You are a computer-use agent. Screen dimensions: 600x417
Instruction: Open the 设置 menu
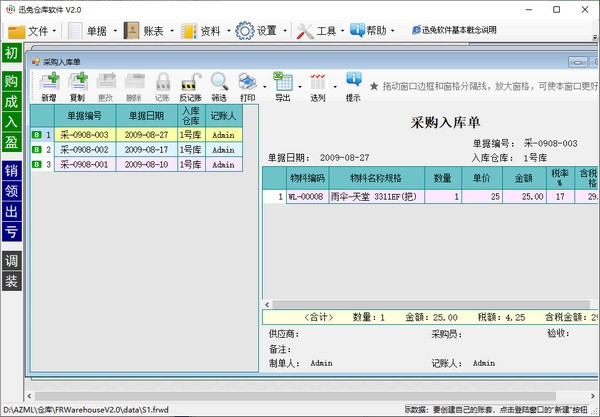[258, 31]
